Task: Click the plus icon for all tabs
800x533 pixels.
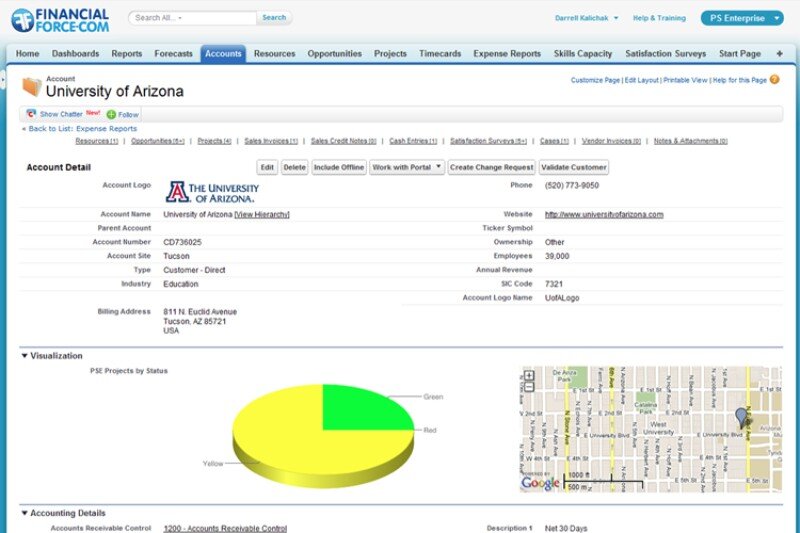Action: click(779, 53)
